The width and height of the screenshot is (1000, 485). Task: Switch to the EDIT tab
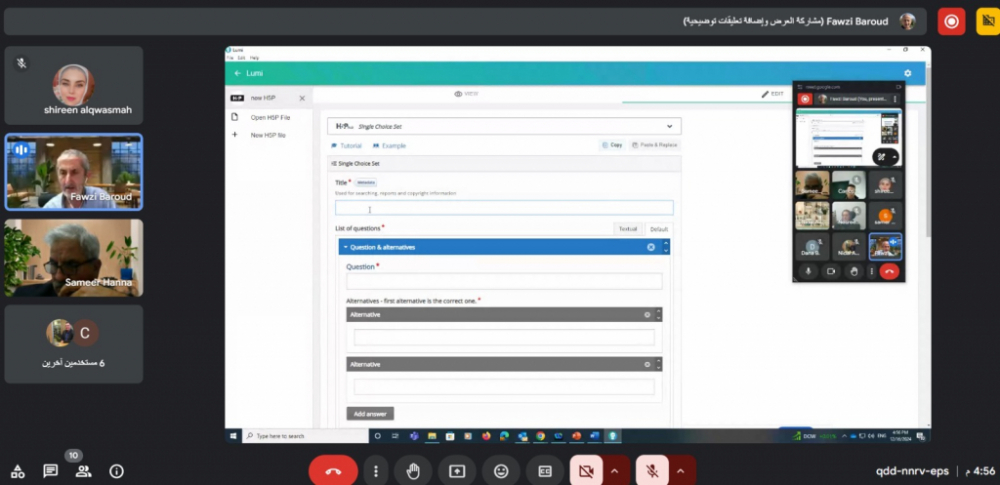coord(772,94)
